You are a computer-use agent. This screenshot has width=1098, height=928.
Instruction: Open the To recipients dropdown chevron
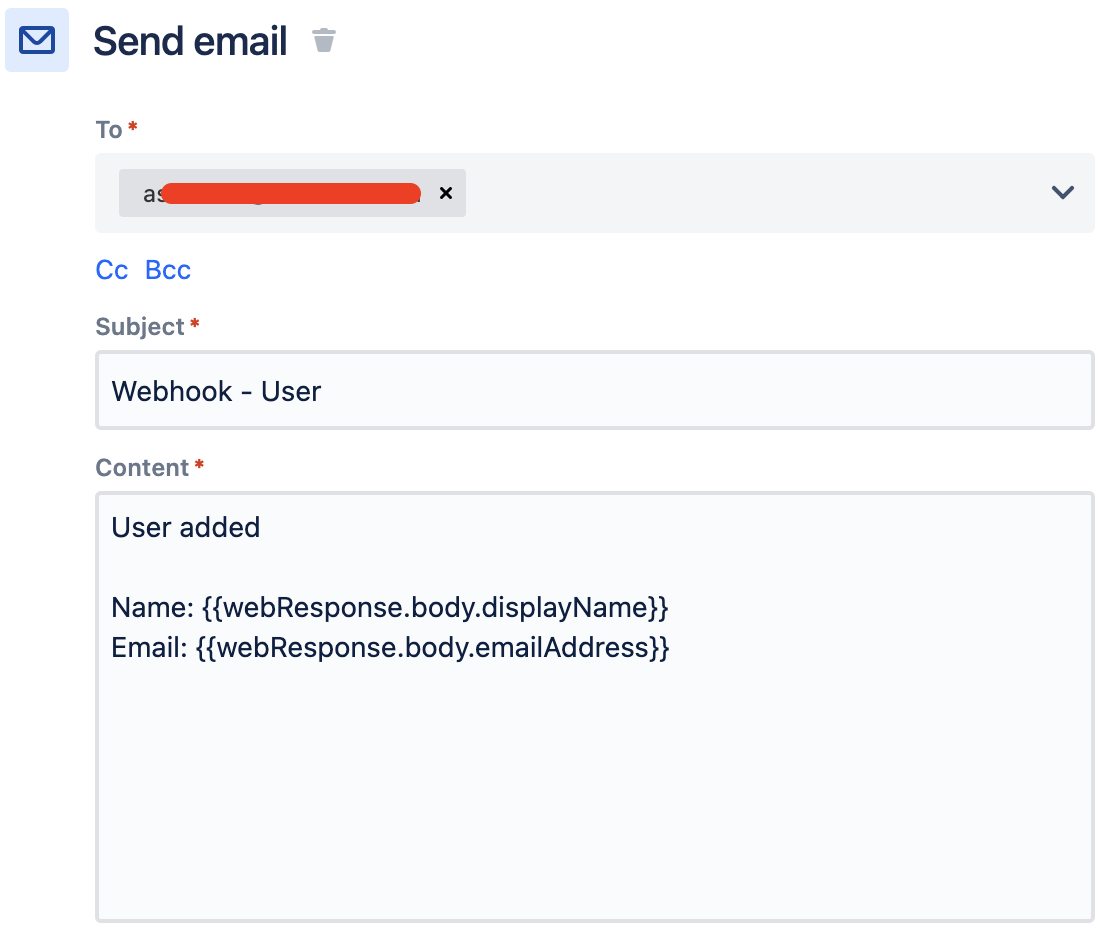pos(1063,192)
